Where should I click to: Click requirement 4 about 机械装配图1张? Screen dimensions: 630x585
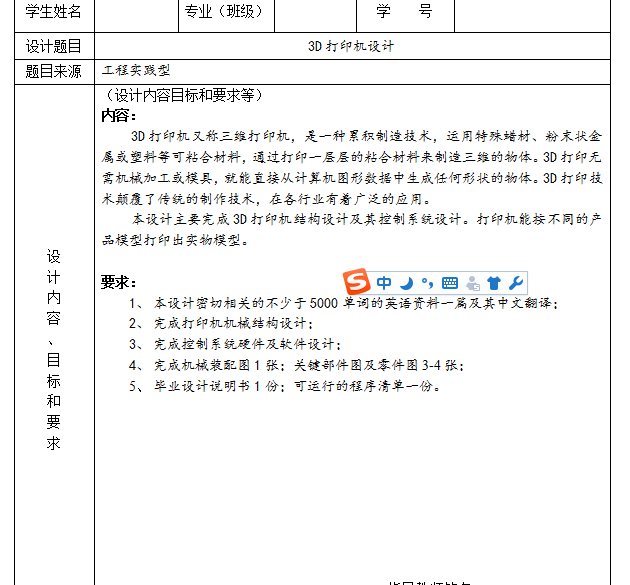click(297, 365)
